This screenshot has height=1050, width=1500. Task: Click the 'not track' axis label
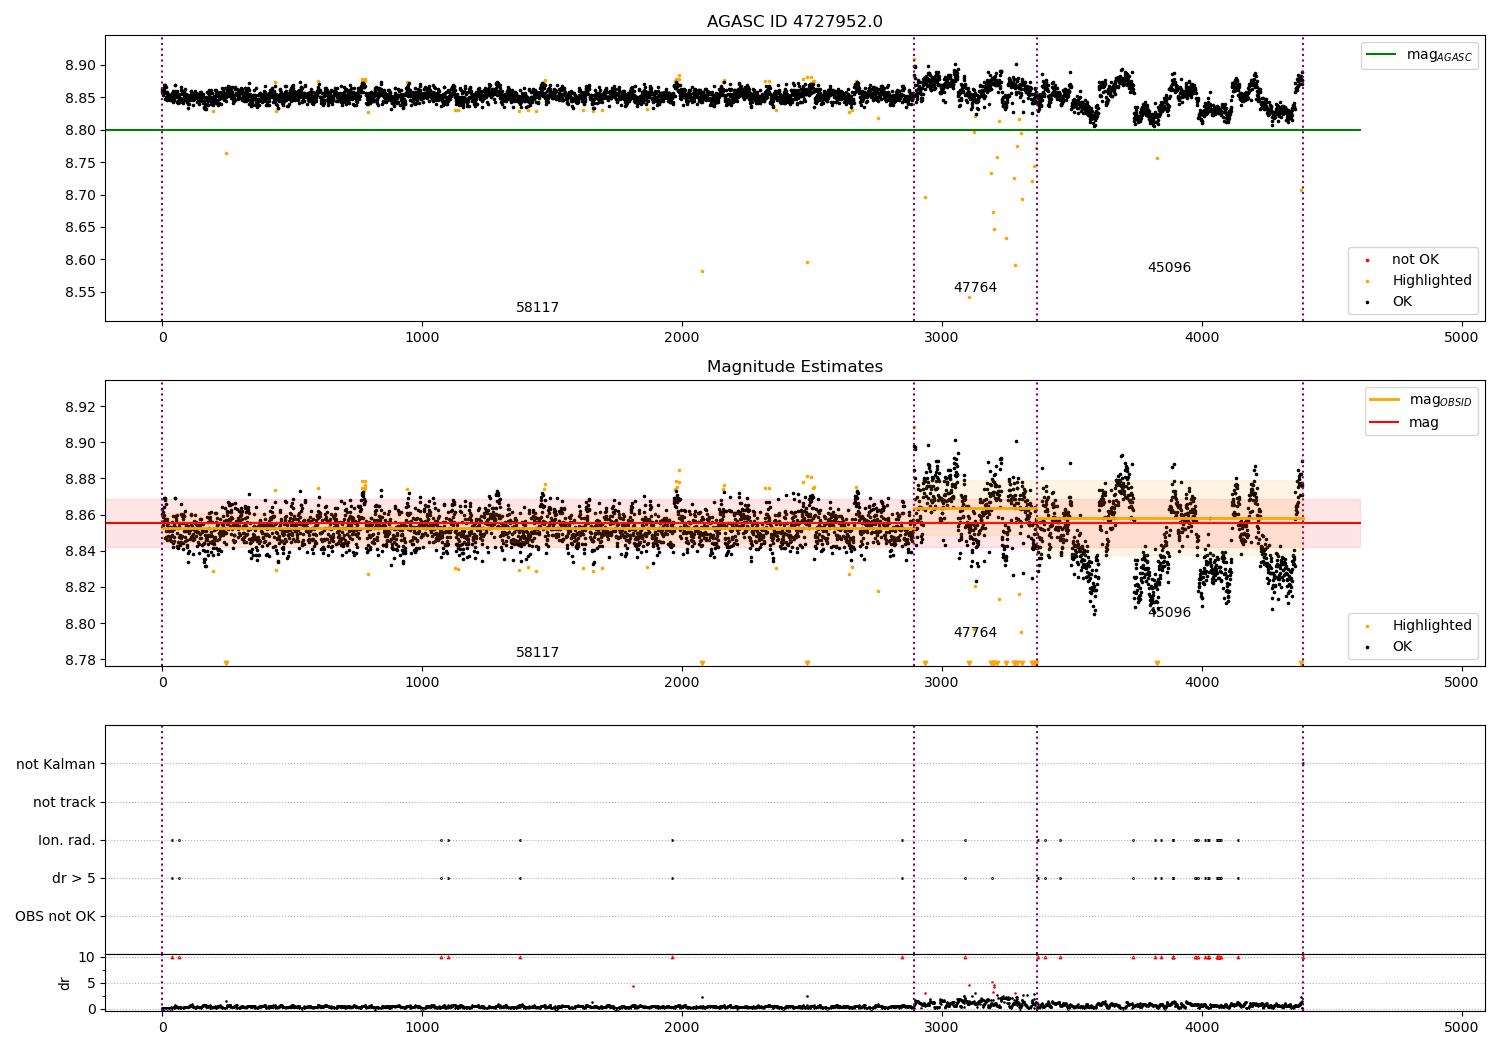coord(64,803)
